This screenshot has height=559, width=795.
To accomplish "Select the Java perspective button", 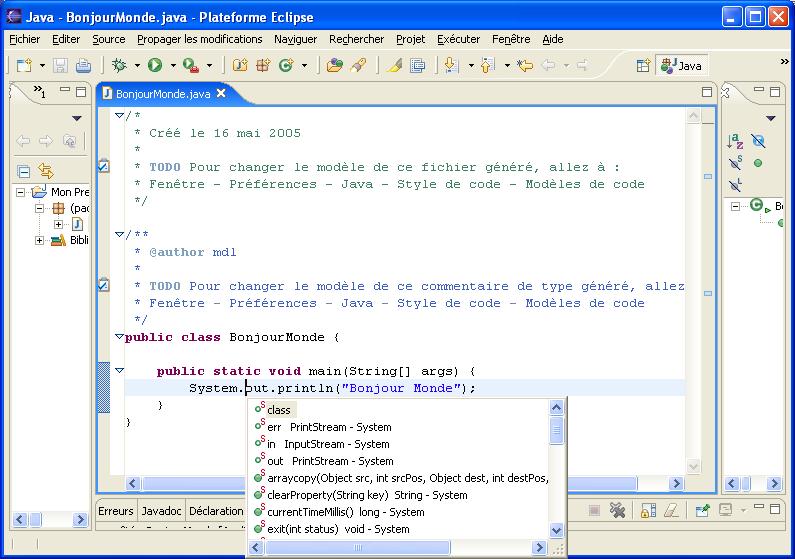I will [x=681, y=66].
